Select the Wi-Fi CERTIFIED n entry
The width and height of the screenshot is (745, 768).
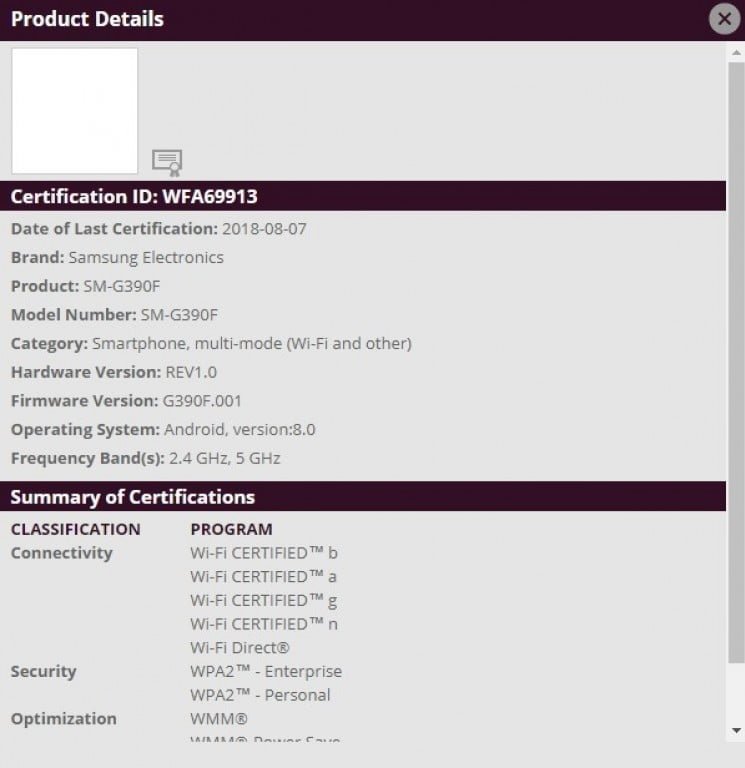(x=264, y=624)
